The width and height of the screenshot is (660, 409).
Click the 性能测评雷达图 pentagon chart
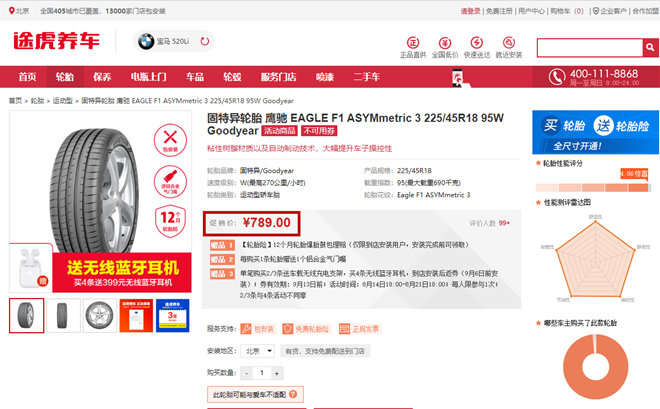595,259
